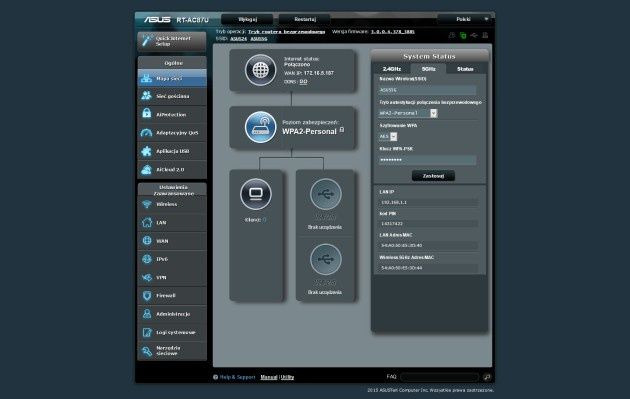
Task: Click the first SSID link in the header
Action: (x=238, y=39)
